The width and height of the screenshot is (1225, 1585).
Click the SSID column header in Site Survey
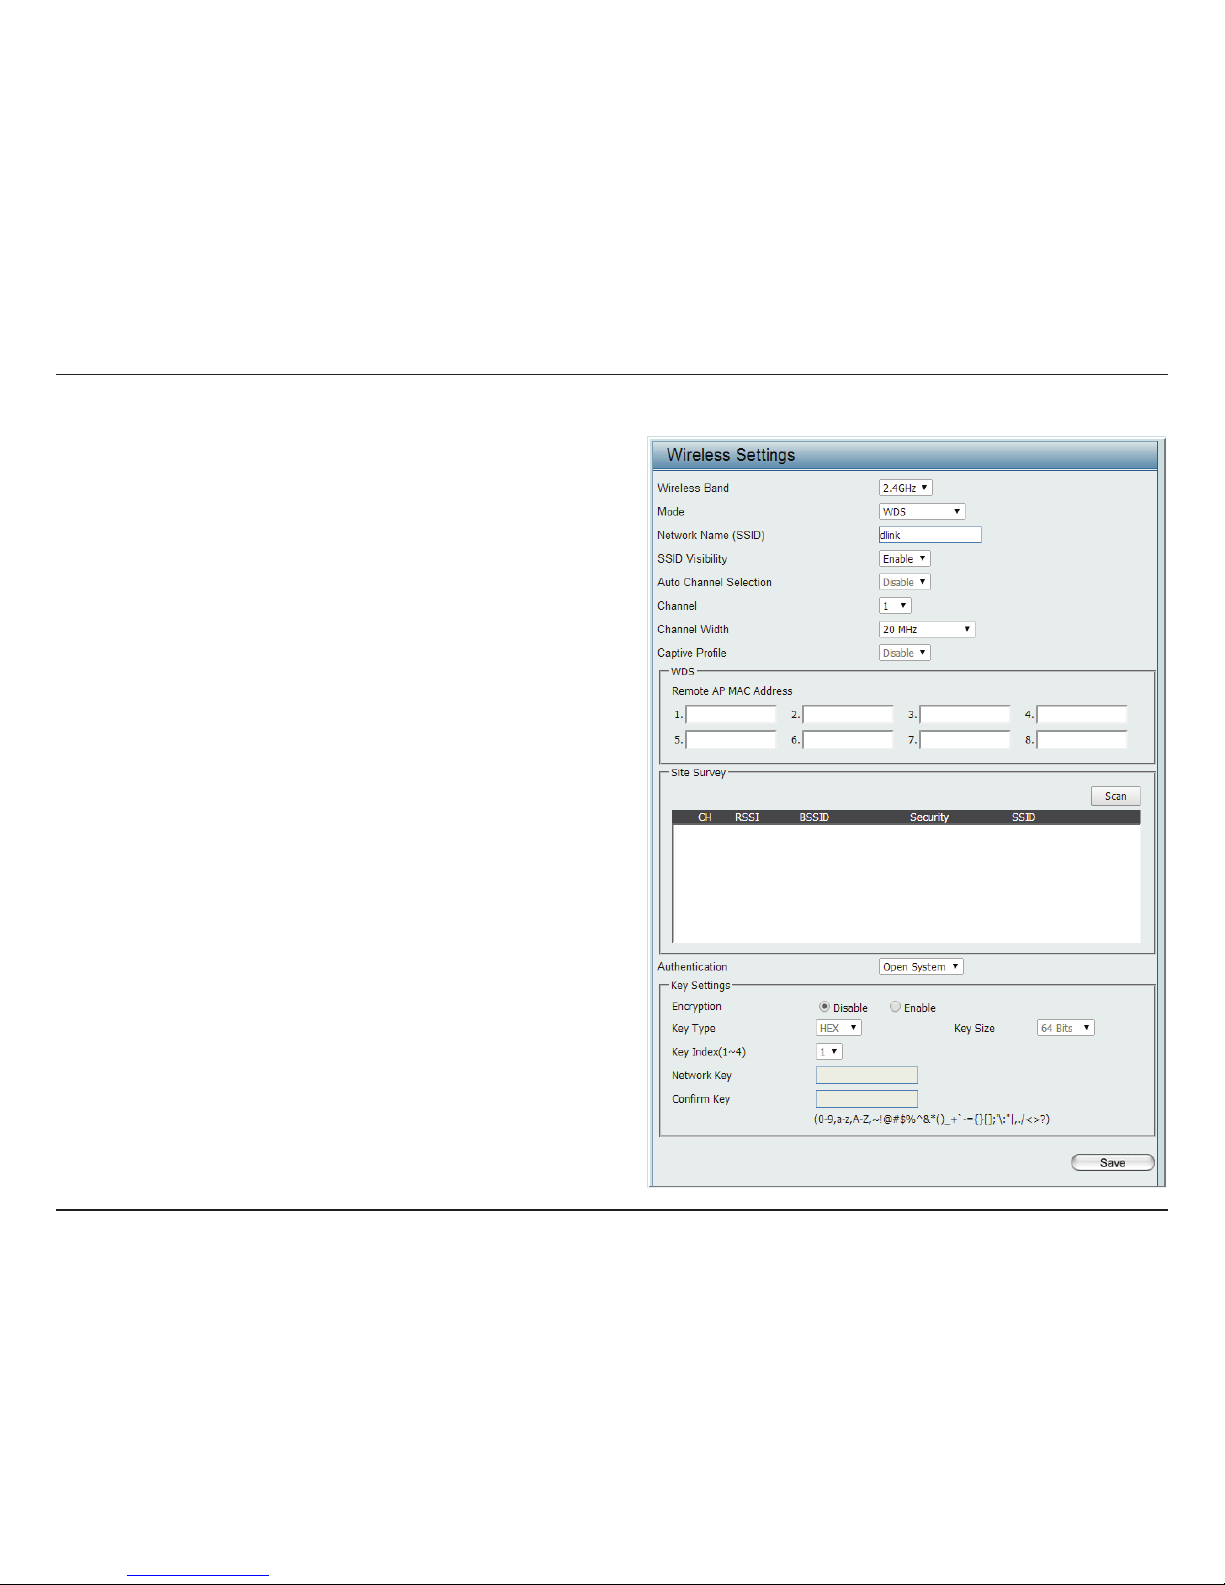[1023, 818]
